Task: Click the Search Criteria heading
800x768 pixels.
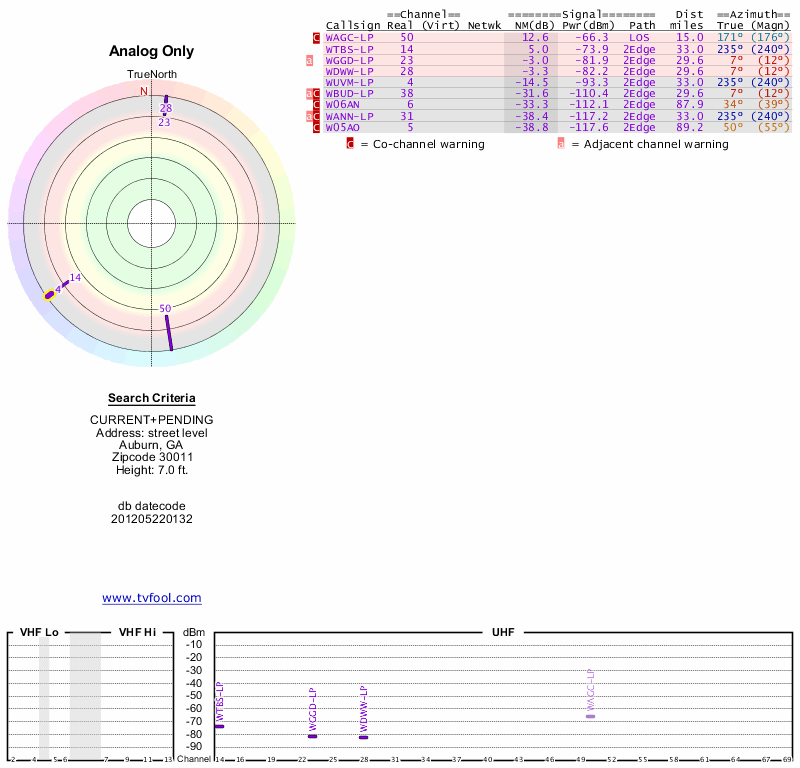Action: pyautogui.click(x=152, y=398)
